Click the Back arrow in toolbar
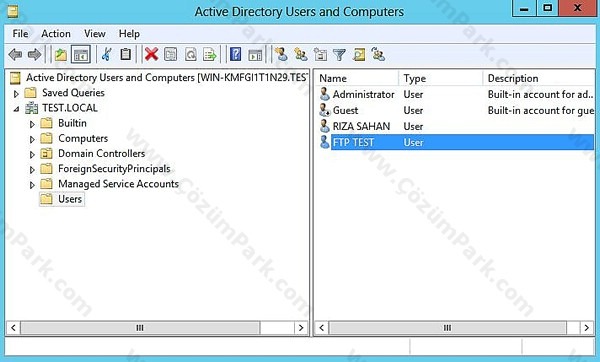This screenshot has width=600, height=362. 15,54
